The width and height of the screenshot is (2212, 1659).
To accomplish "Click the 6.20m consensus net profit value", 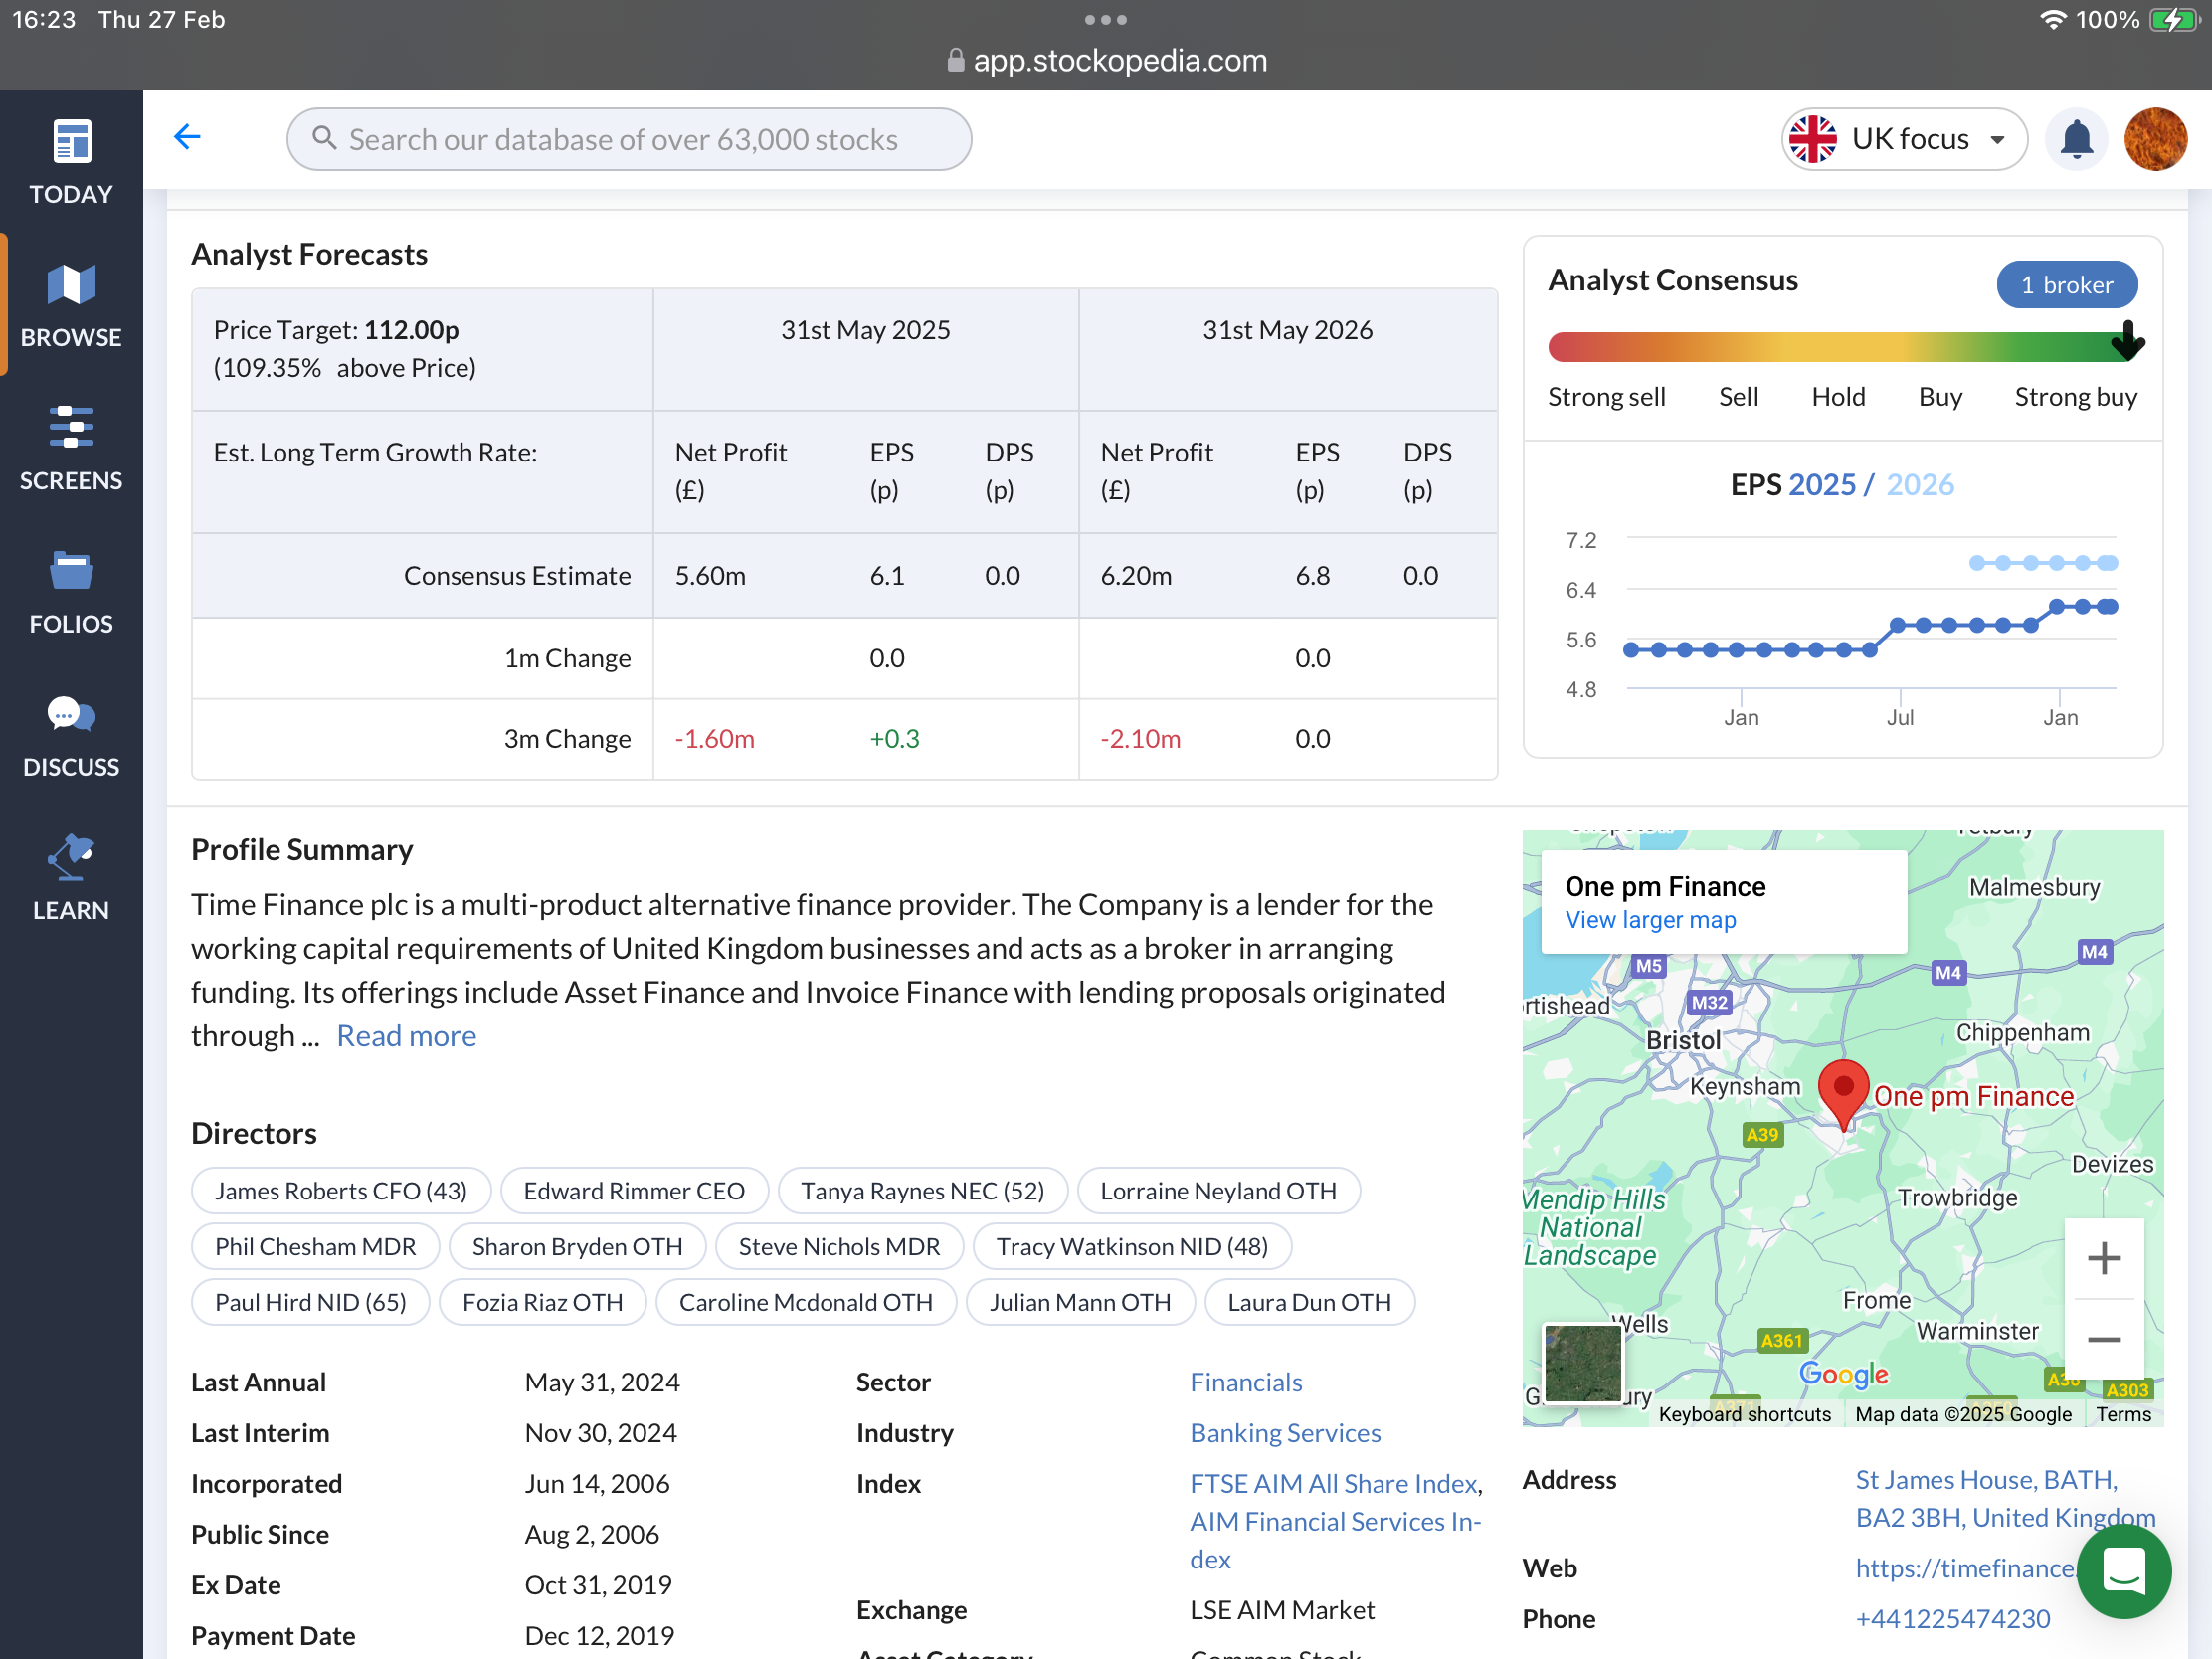I will tap(1135, 576).
